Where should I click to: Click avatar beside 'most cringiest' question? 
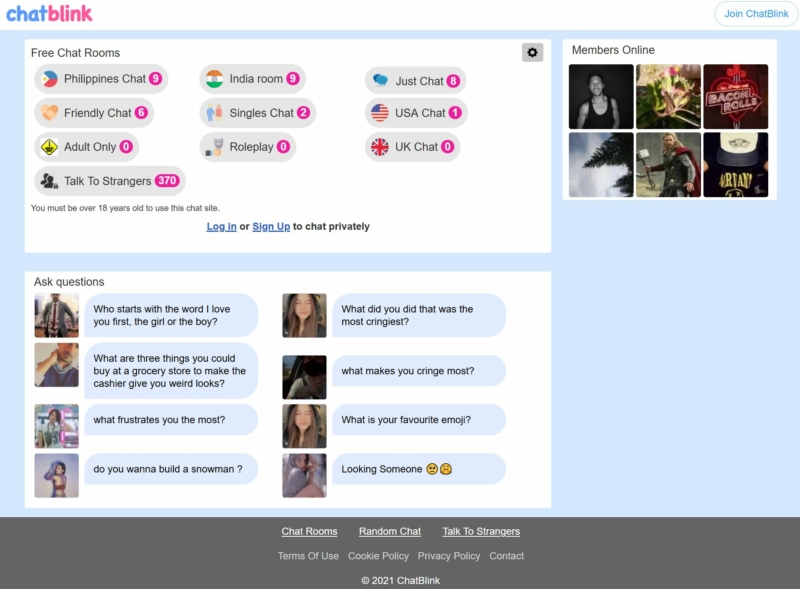pos(305,315)
